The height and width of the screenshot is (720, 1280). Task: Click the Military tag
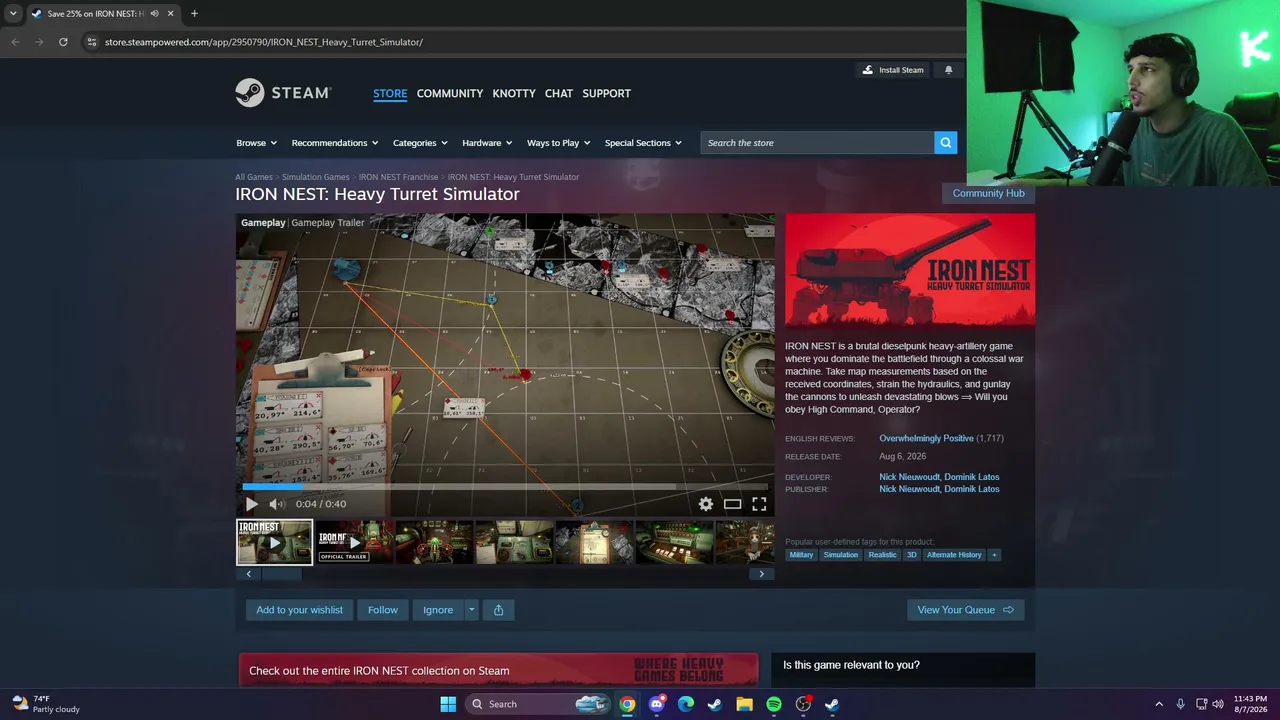tap(801, 555)
